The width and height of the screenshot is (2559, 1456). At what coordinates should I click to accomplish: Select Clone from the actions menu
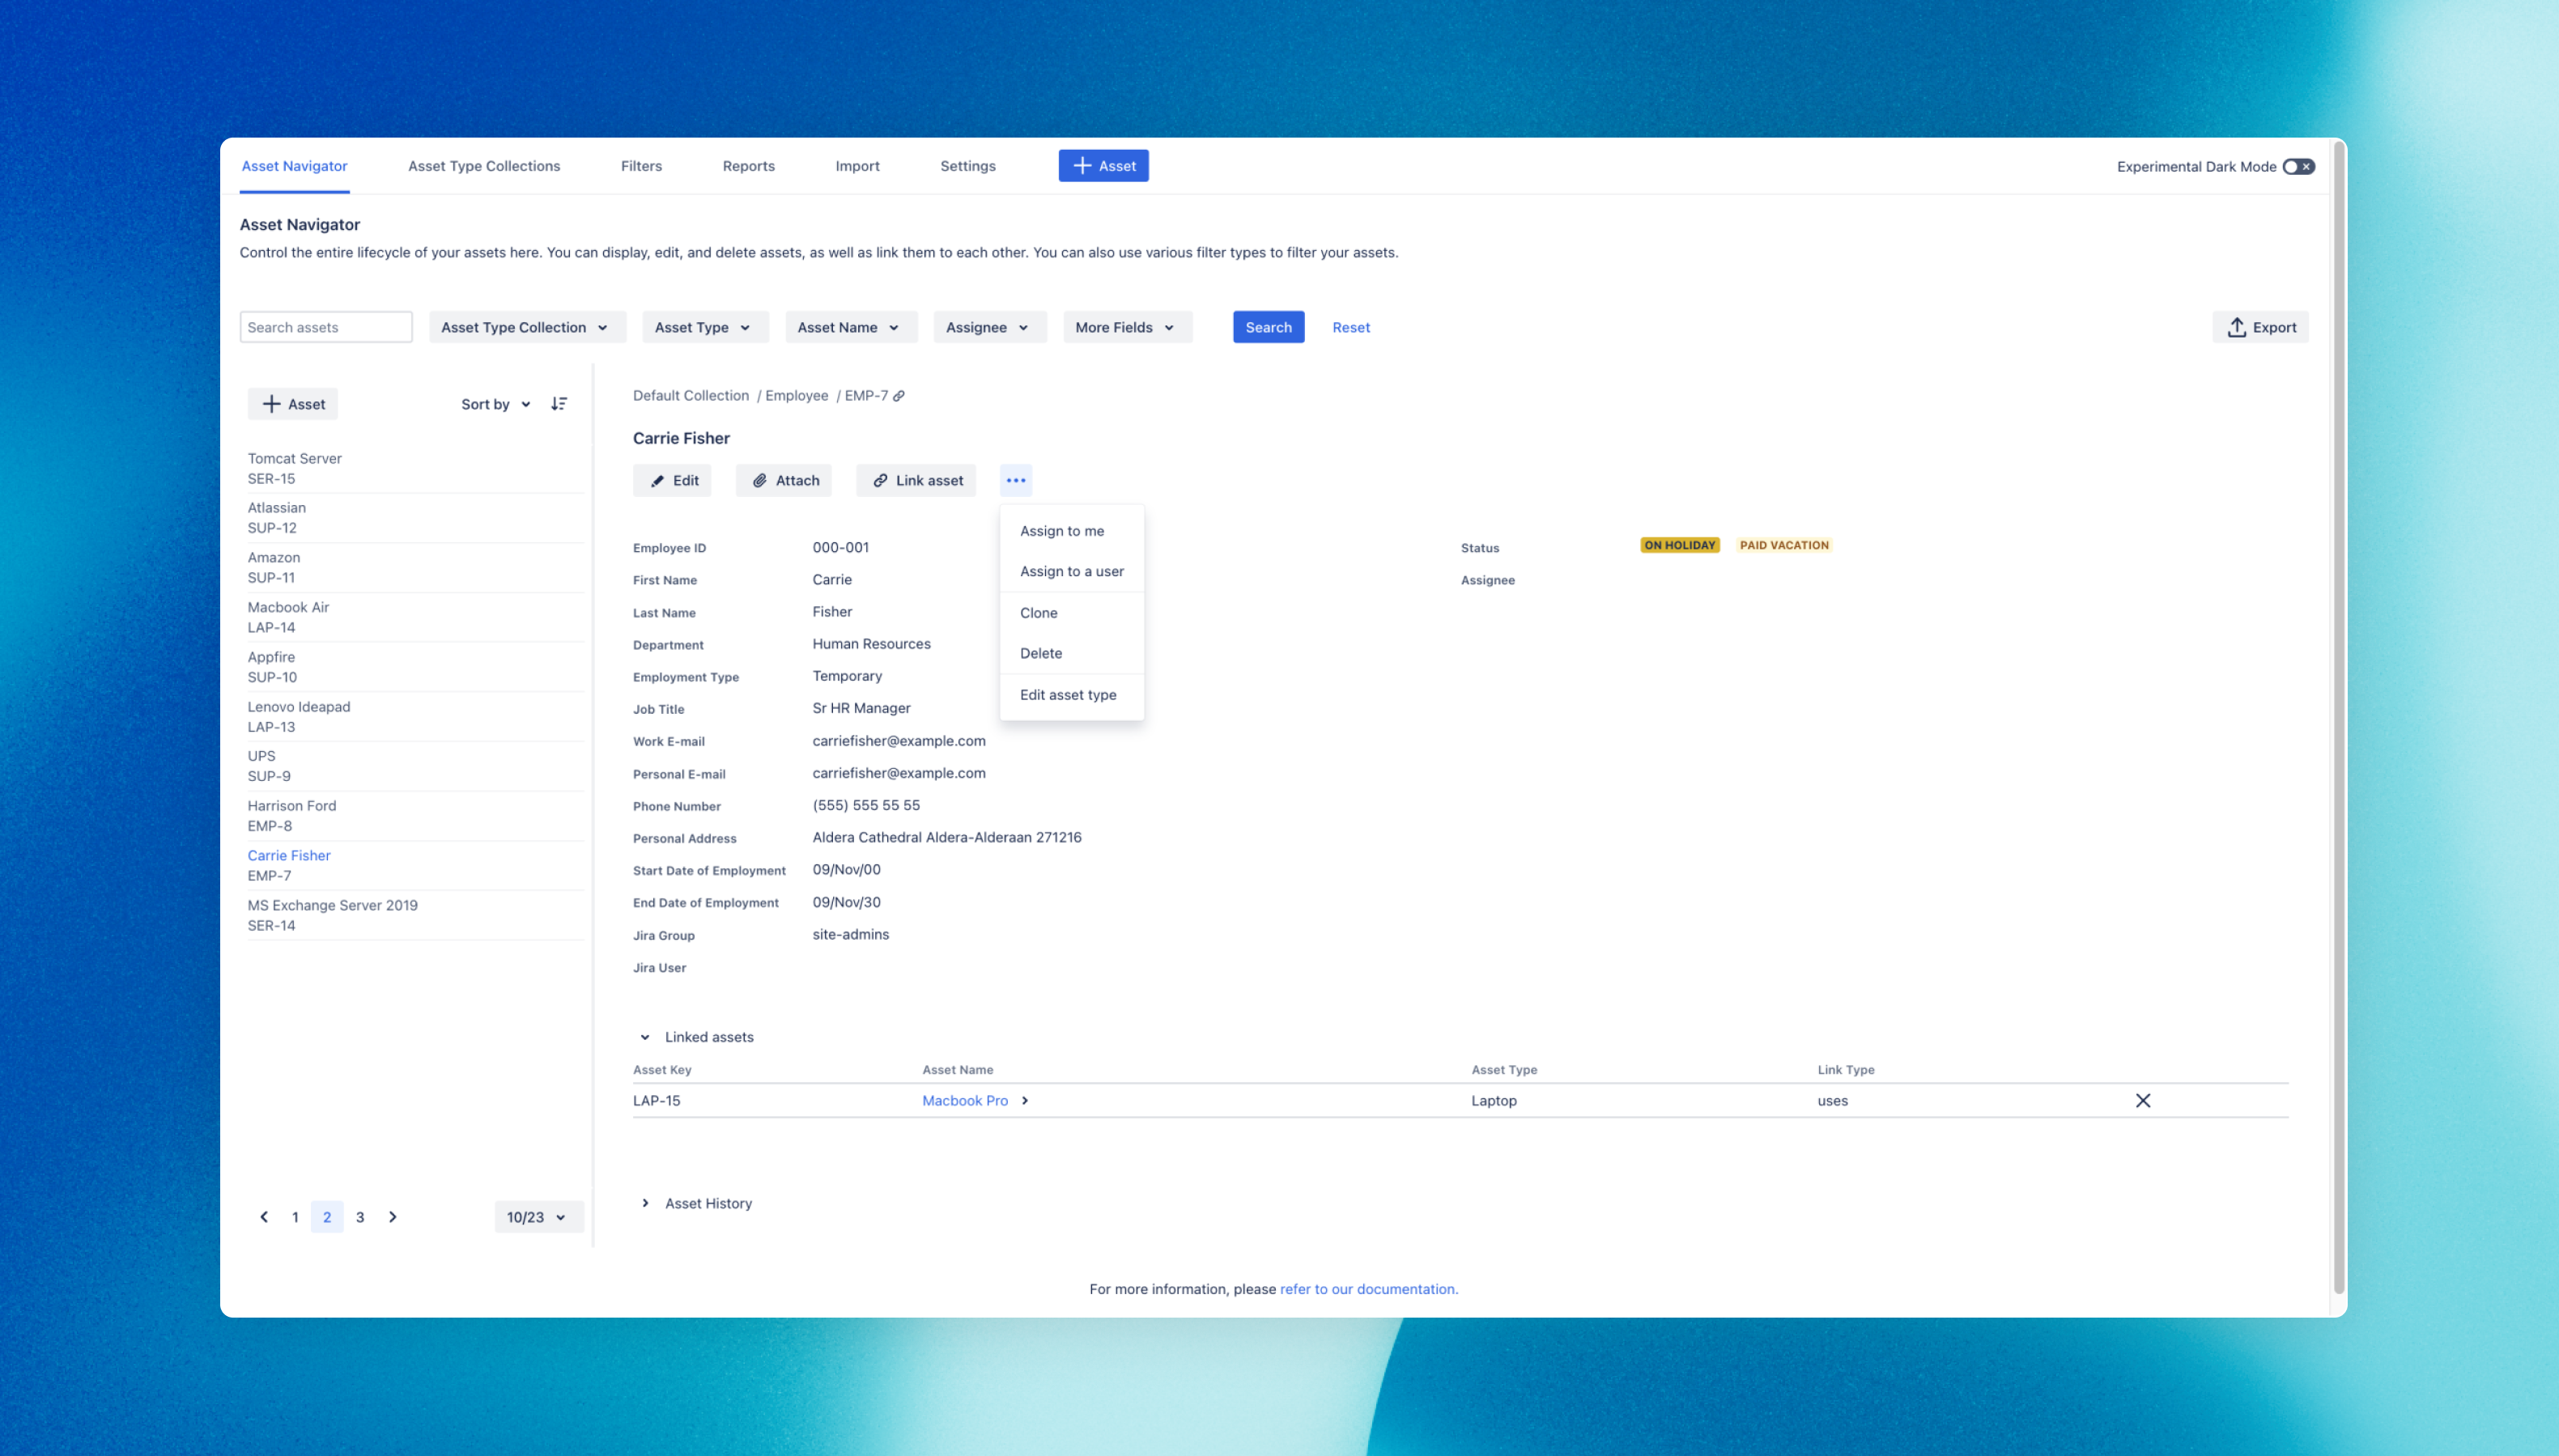1038,613
